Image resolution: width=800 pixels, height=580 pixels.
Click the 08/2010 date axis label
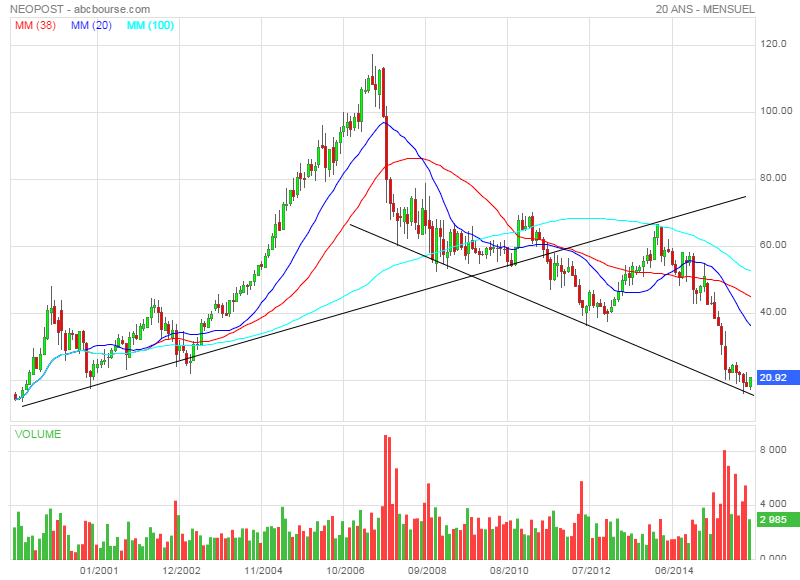tap(509, 570)
